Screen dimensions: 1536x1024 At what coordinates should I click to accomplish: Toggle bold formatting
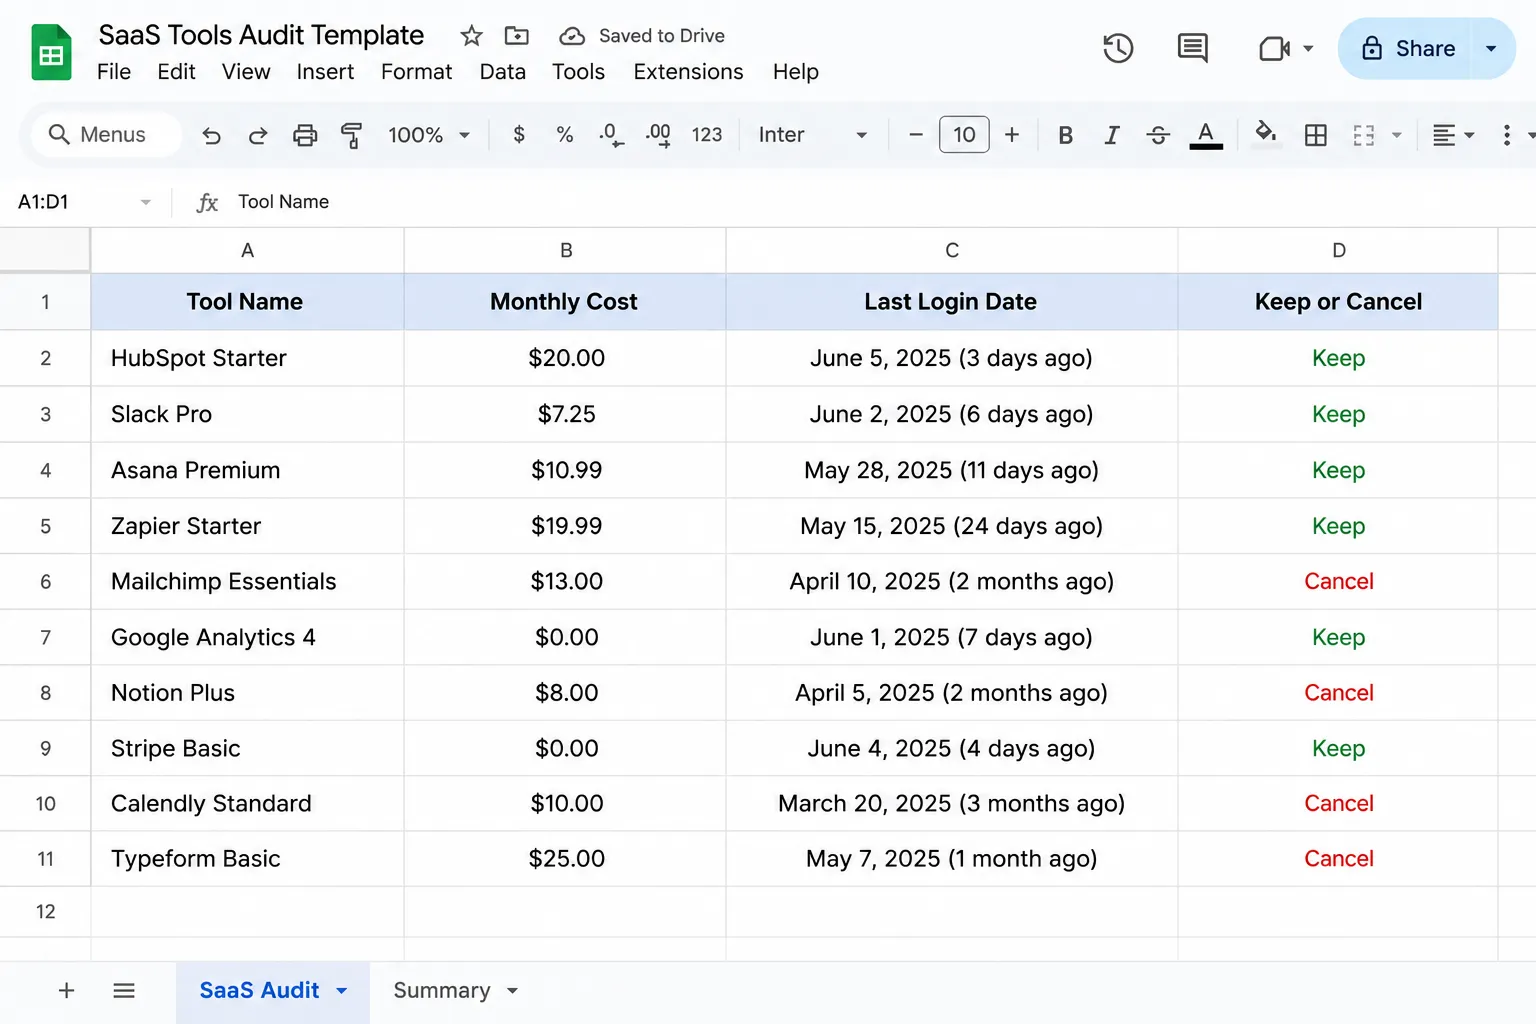click(x=1065, y=135)
